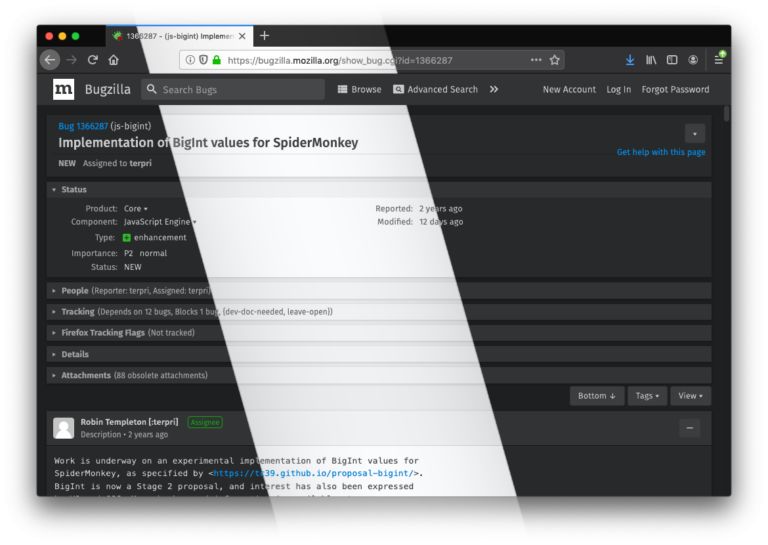Screen dimensions: 768x545
Task: Click the green enhancement type icon
Action: tap(126, 237)
